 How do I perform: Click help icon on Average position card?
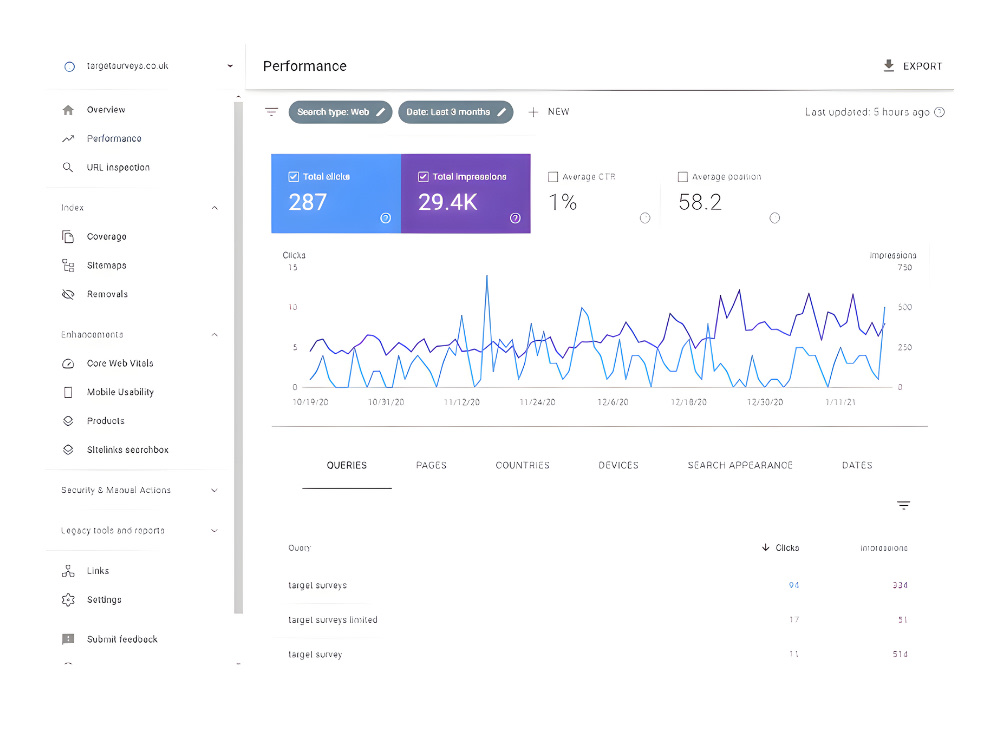coord(775,218)
